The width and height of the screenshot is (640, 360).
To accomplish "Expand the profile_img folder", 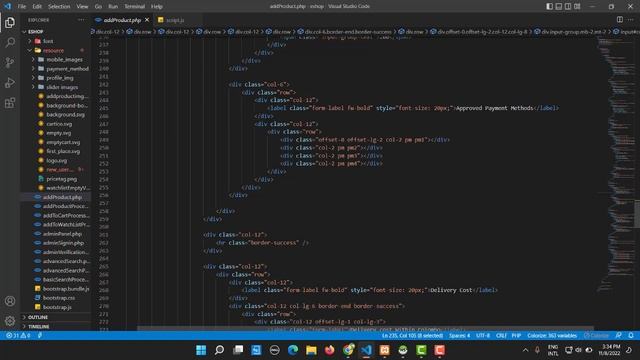I will coord(56,78).
